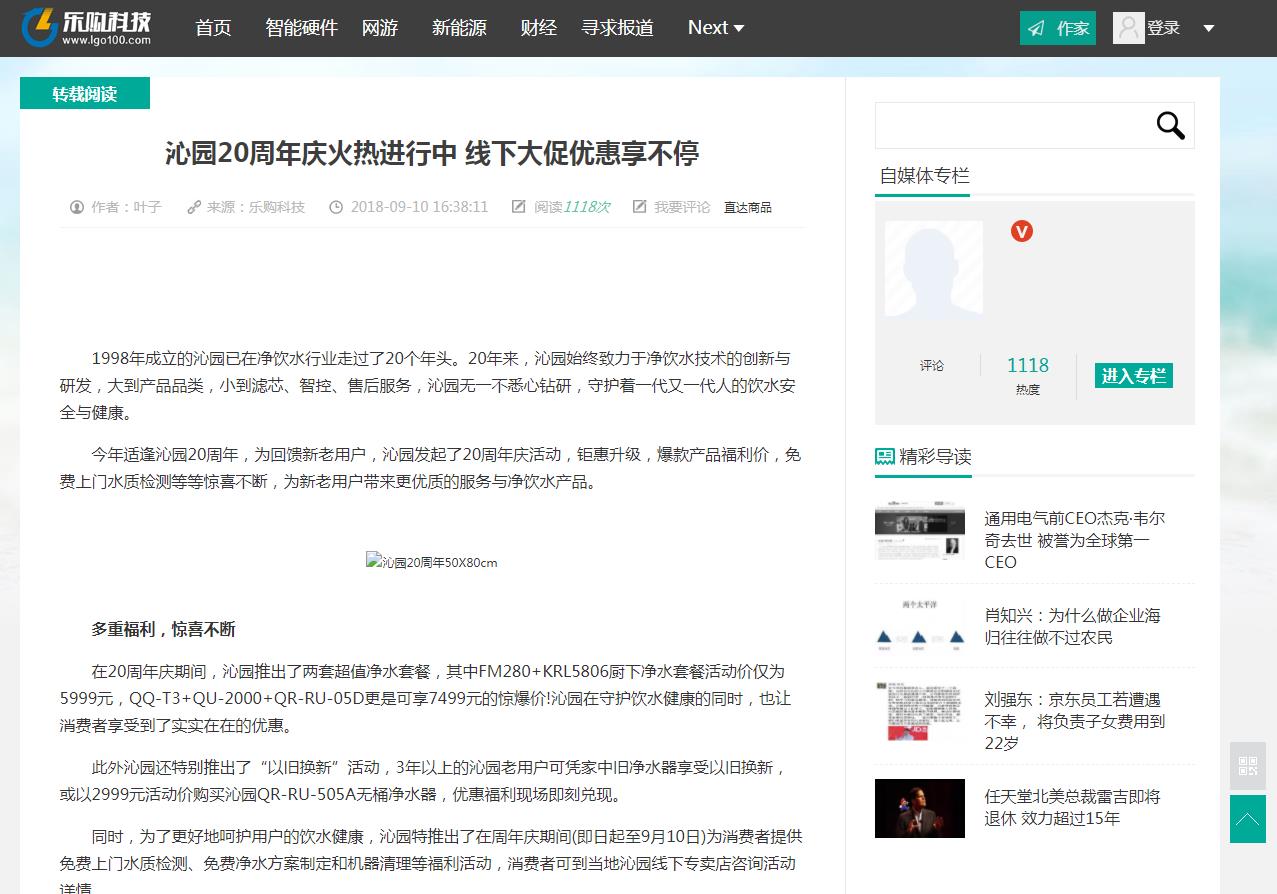Click the broken image 沁园20周年50X80cm

[432, 562]
